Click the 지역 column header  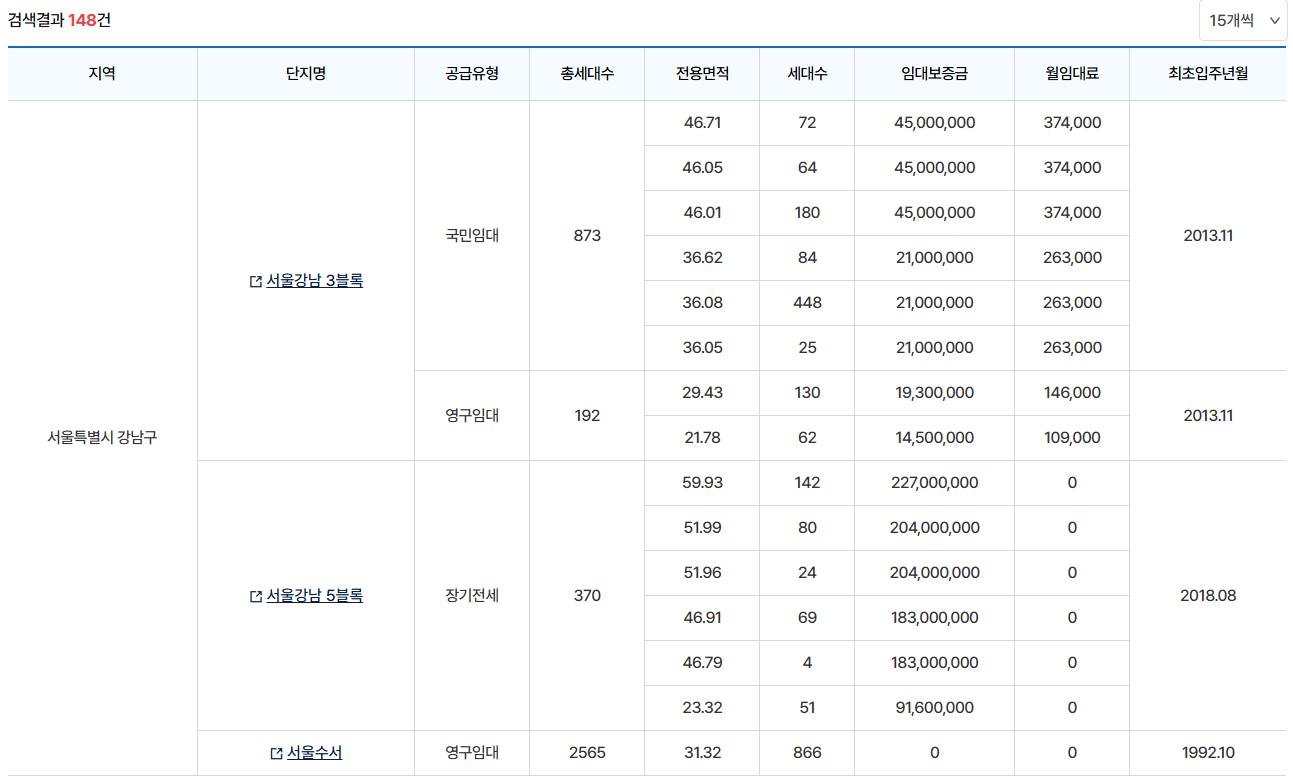pos(102,74)
